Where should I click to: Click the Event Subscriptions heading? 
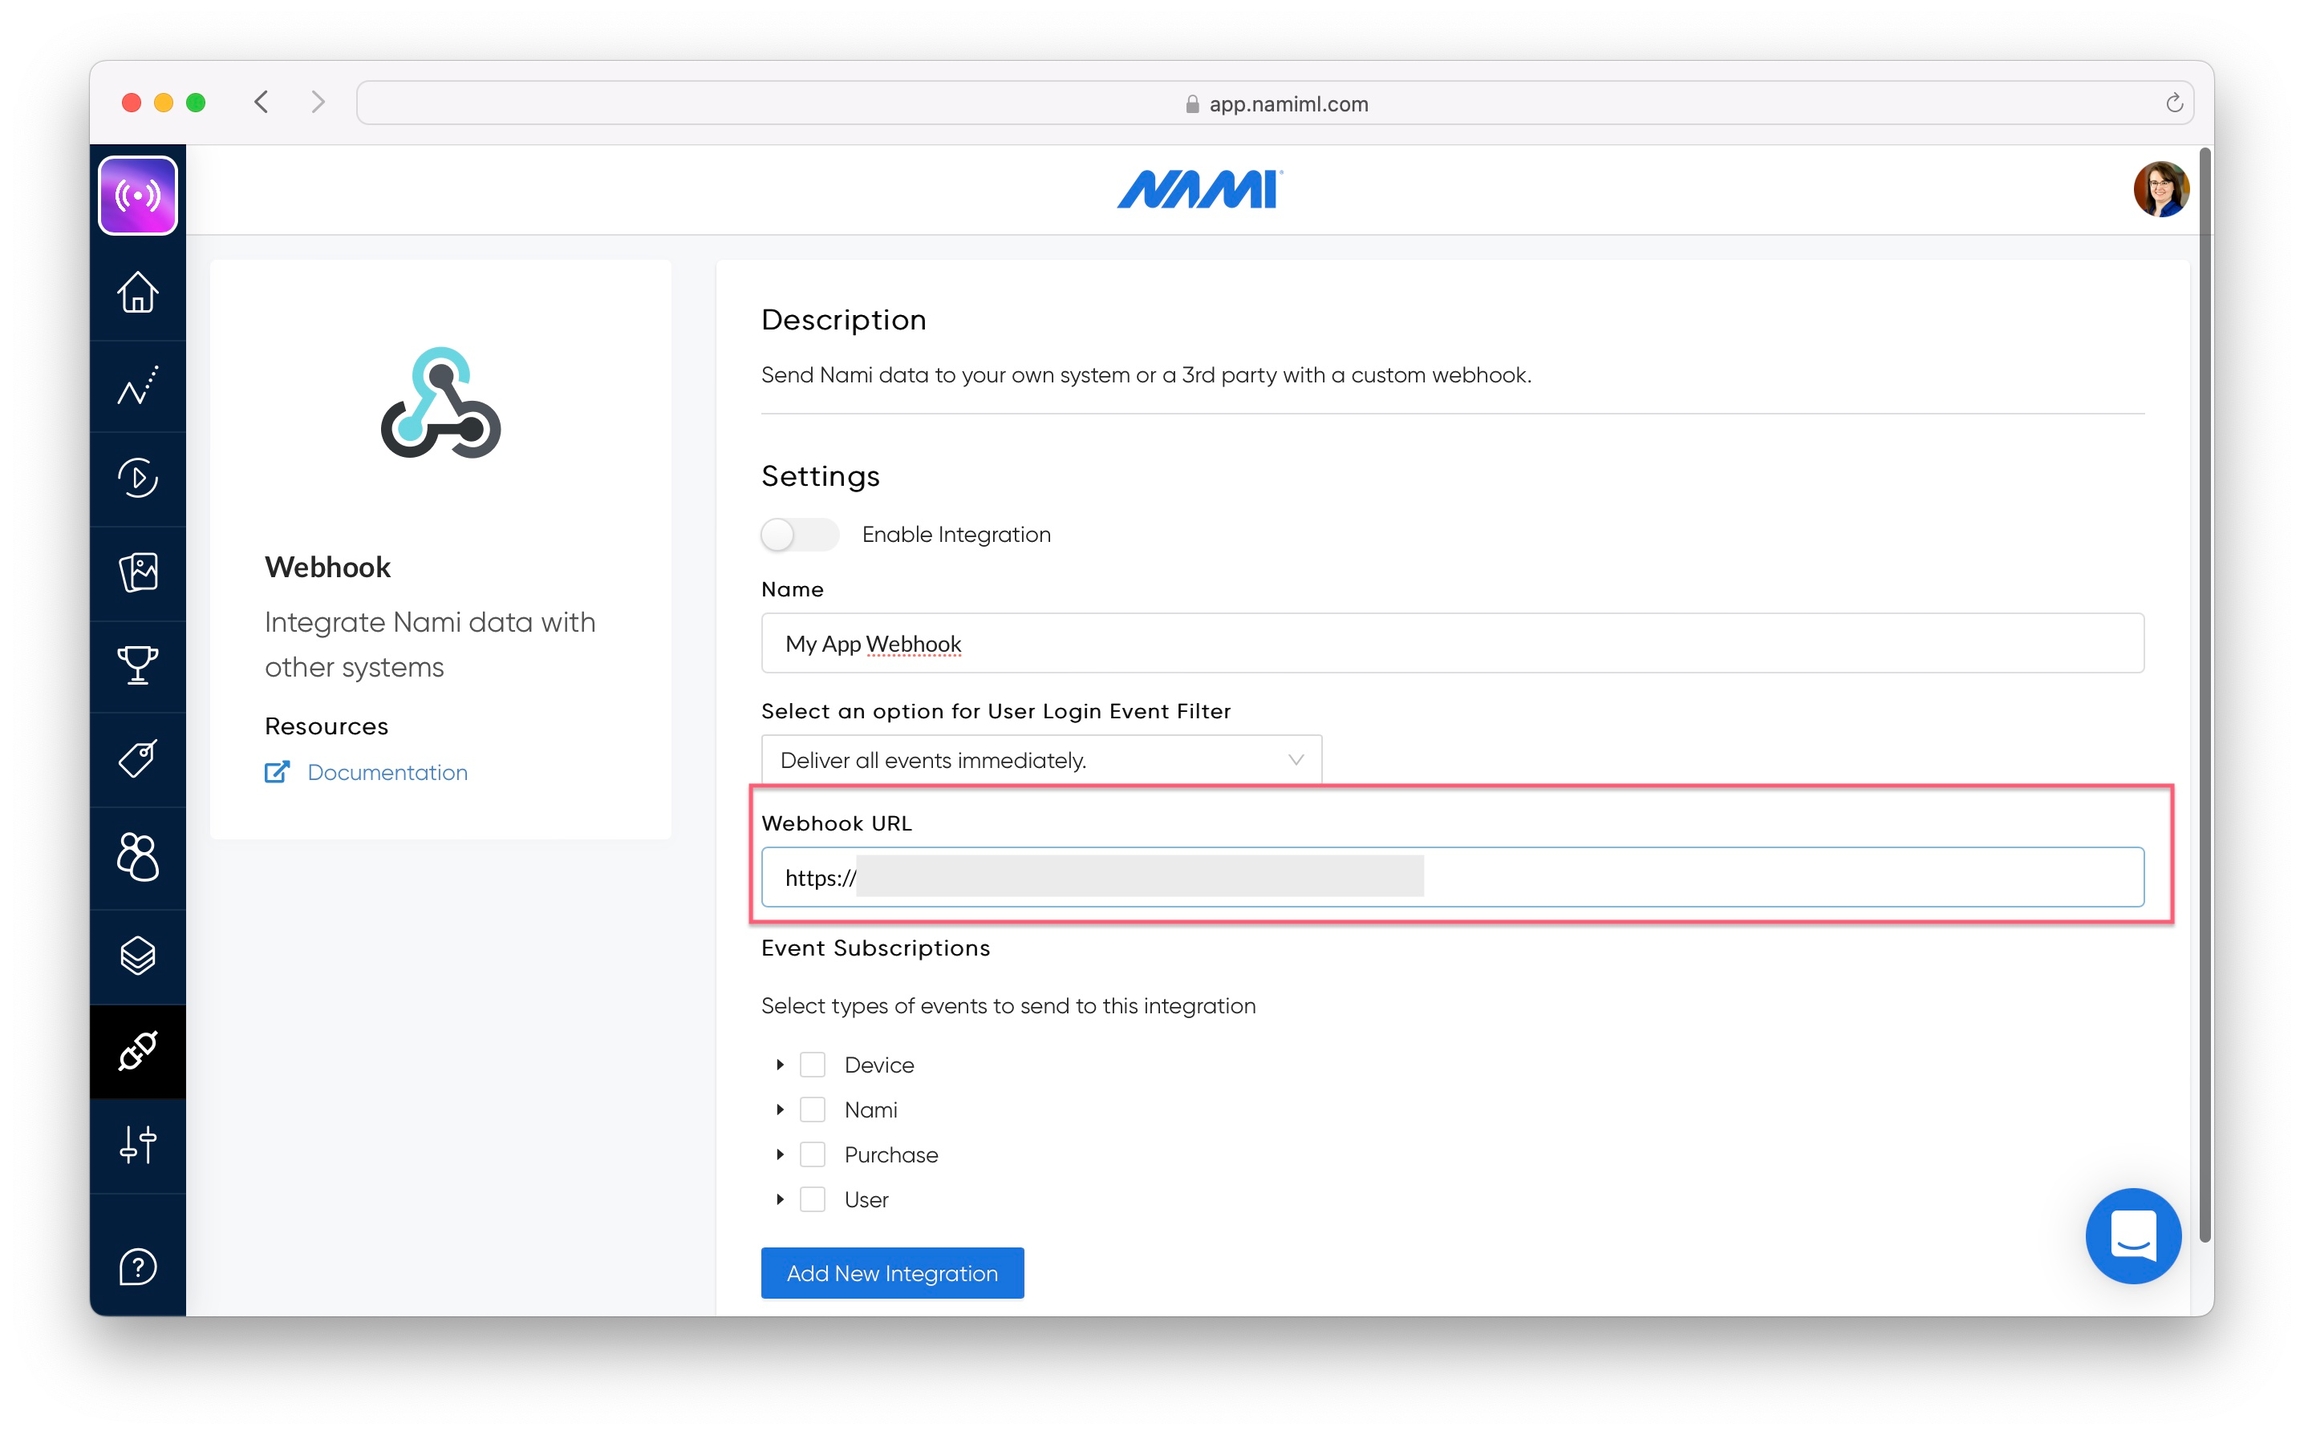coord(875,948)
